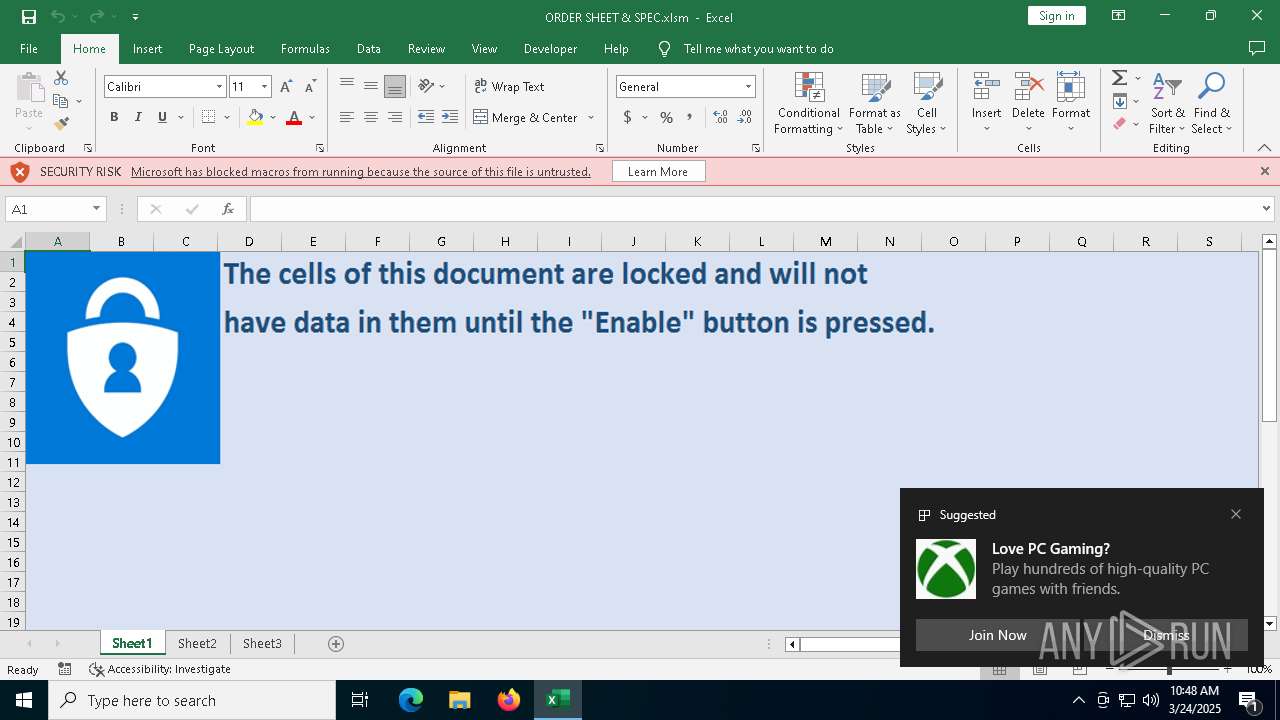Open Cell Styles gallery
Viewport: 1280px width, 720px height.
pos(927,103)
